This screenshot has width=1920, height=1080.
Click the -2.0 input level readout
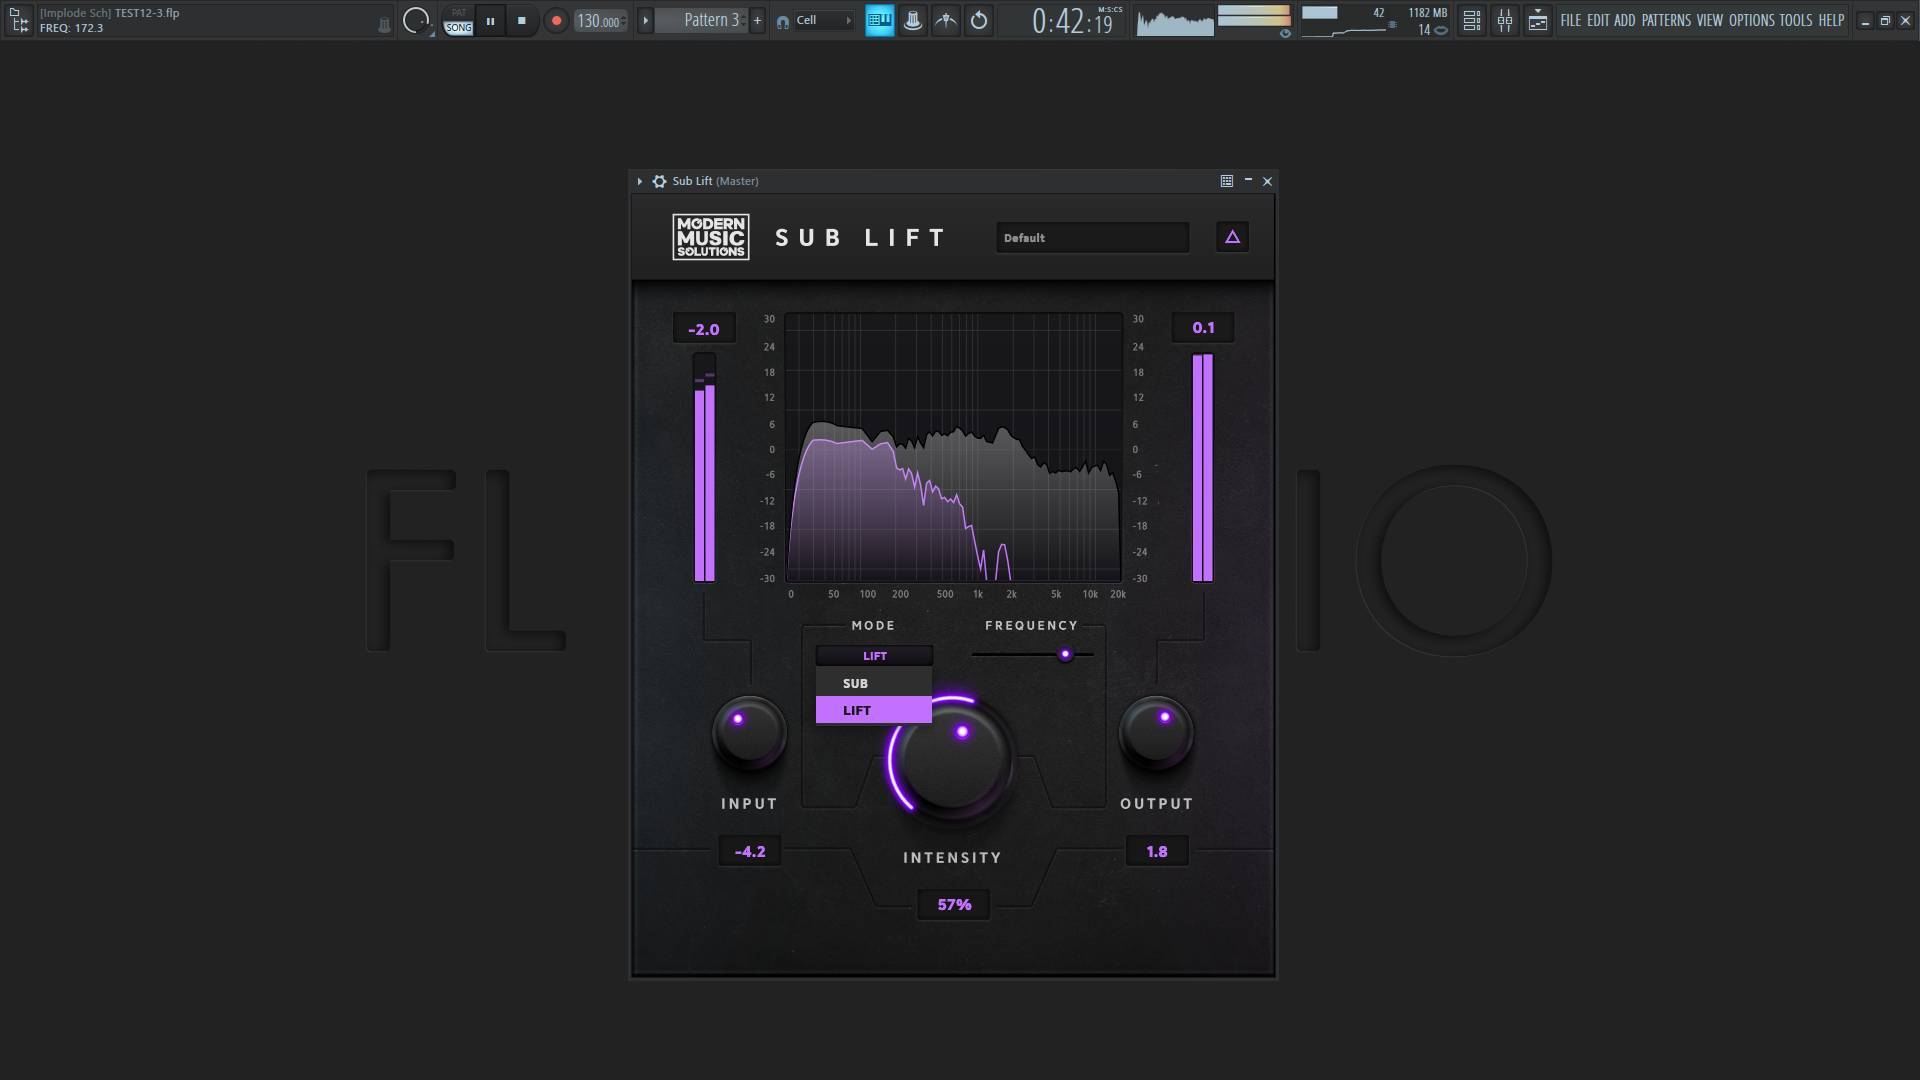point(704,329)
